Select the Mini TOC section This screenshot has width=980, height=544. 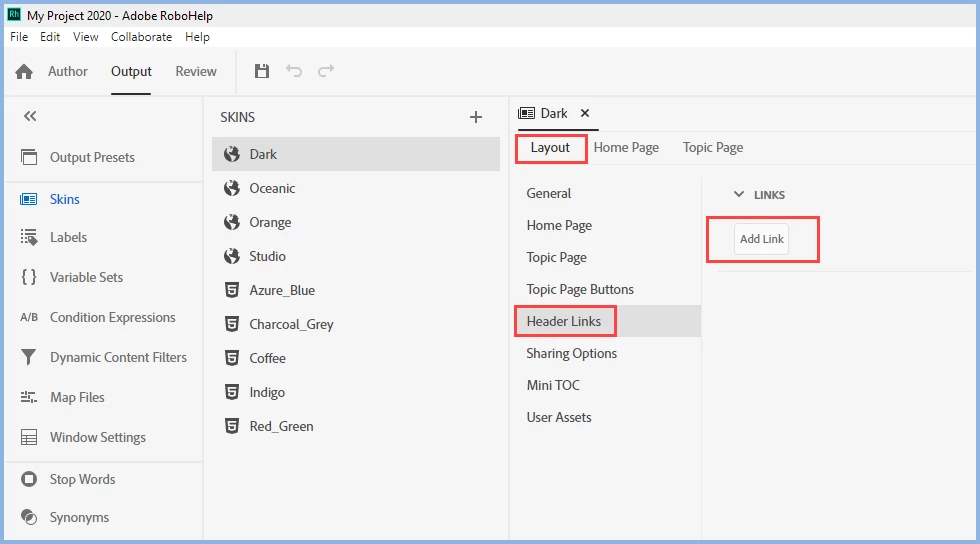[x=553, y=385]
